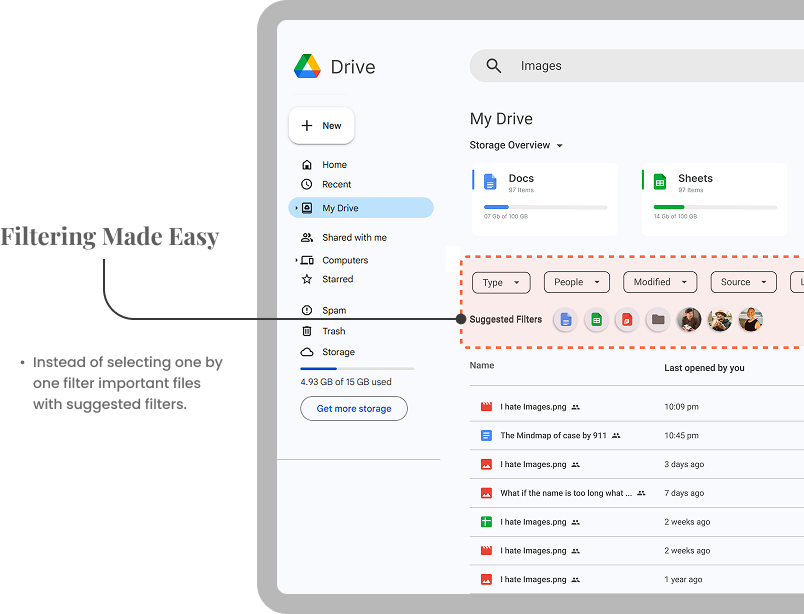The width and height of the screenshot is (804, 614).
Task: Apply the Slides suggested filter icon
Action: (x=627, y=320)
